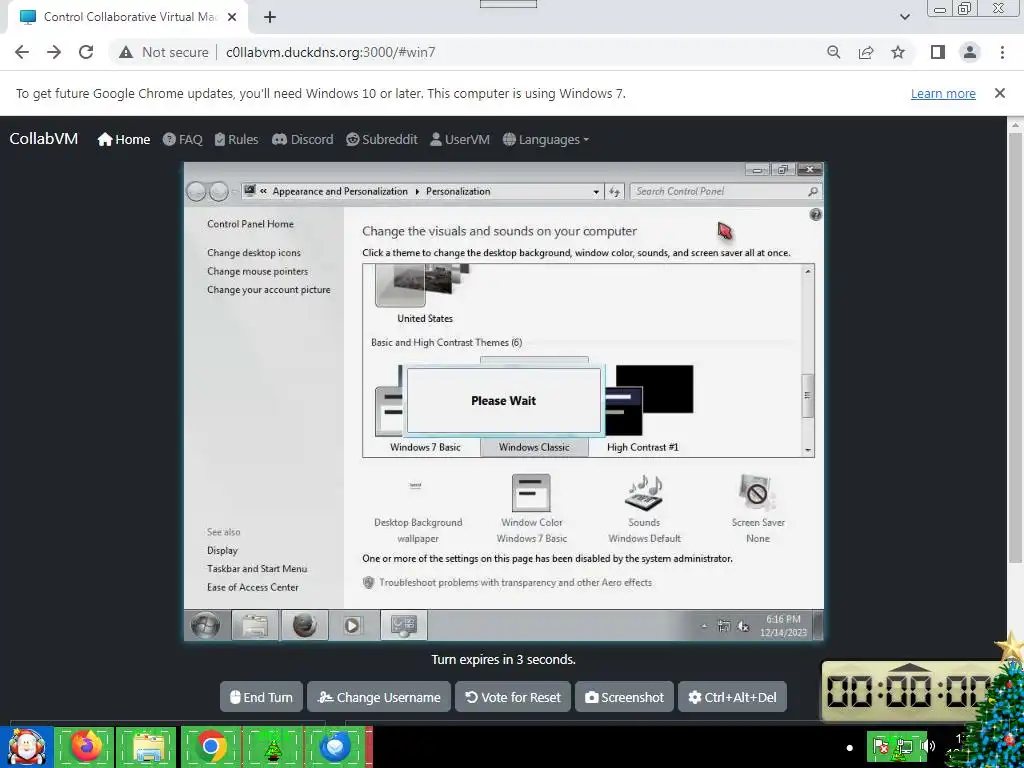Close the Control Collaborative Virtual Machine tab
Viewport: 1024px width, 768px height.
click(x=232, y=17)
